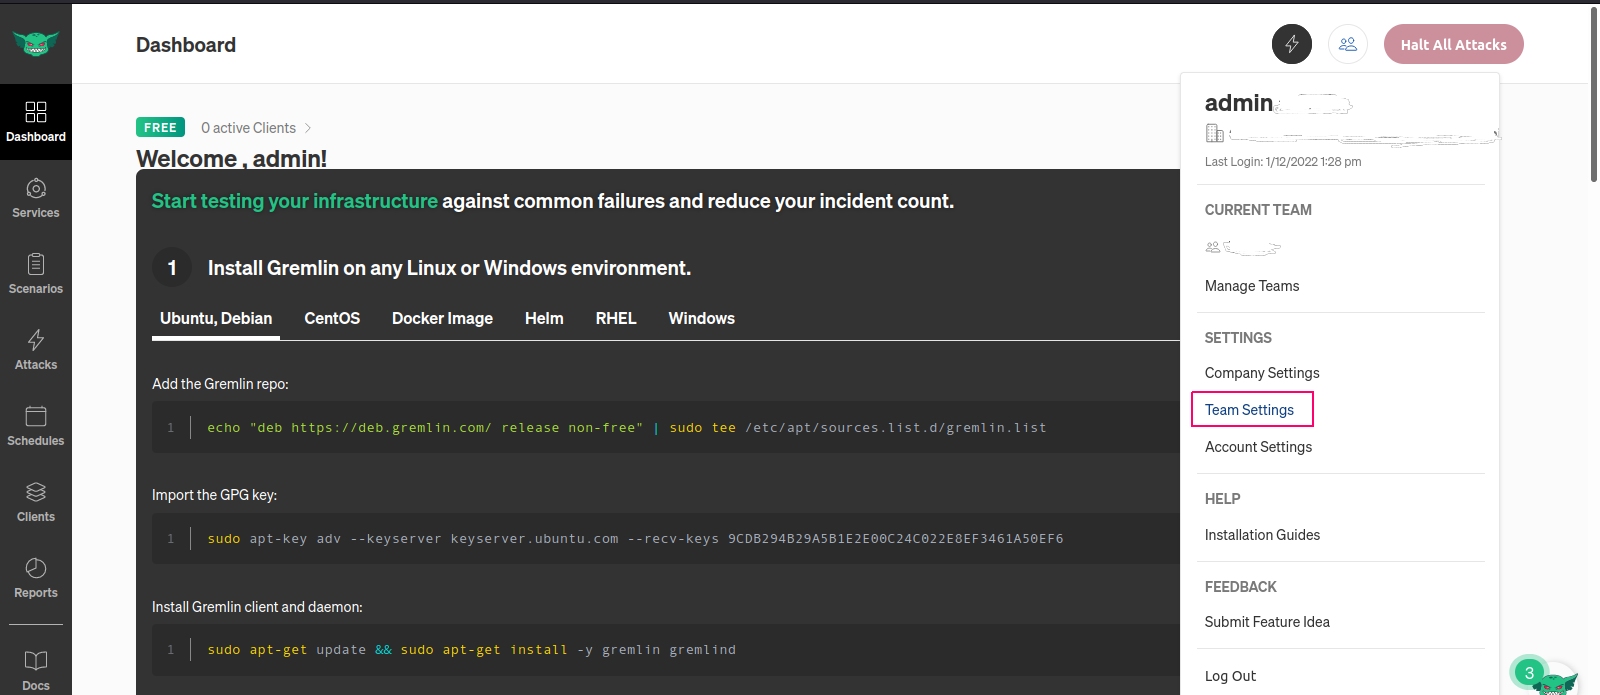Click the echo deb repo command code block
Image resolution: width=1600 pixels, height=695 pixels.
click(666, 428)
